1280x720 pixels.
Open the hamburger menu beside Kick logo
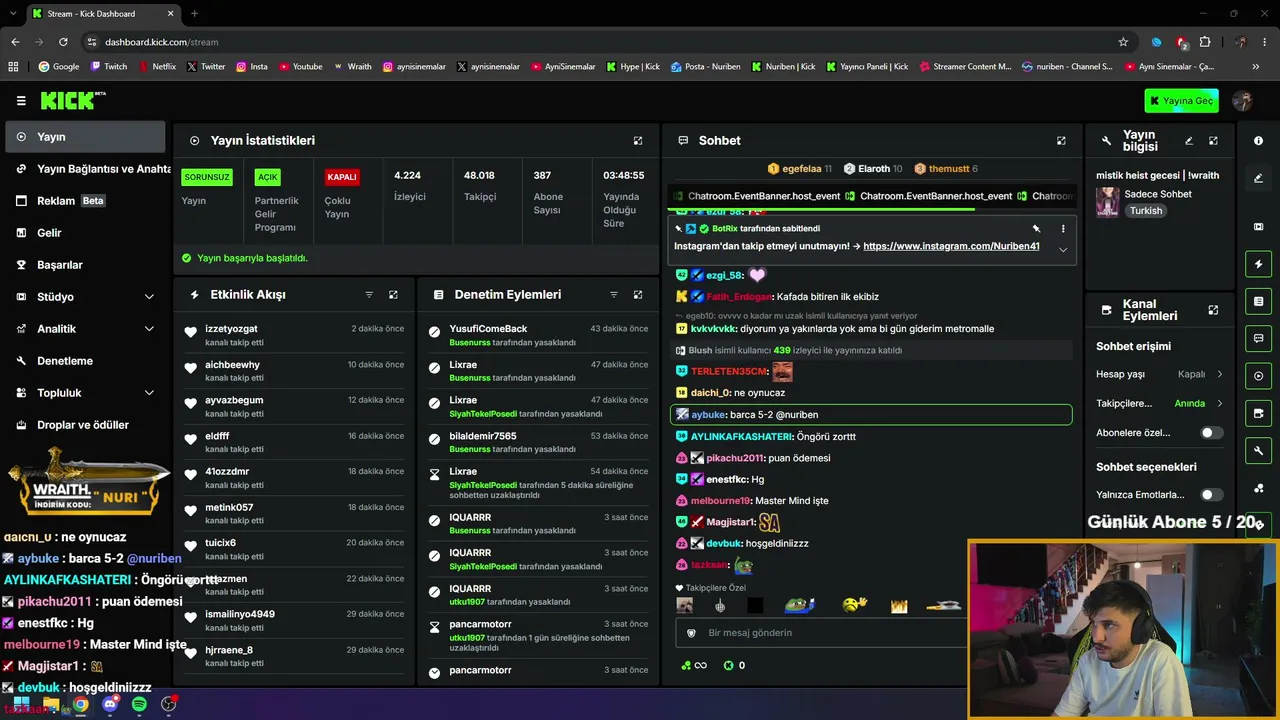click(21, 100)
